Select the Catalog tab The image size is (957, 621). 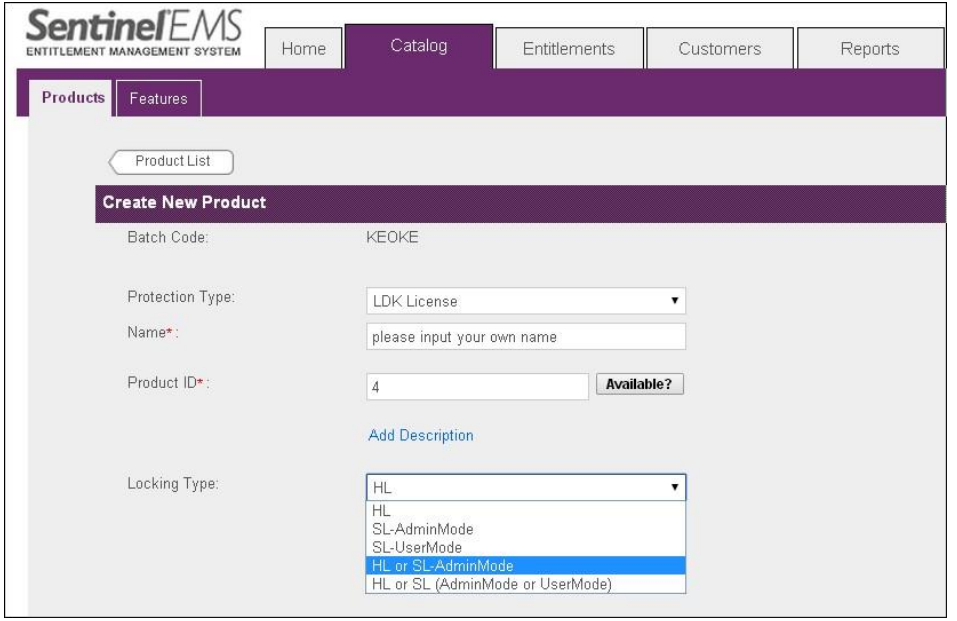tap(418, 46)
